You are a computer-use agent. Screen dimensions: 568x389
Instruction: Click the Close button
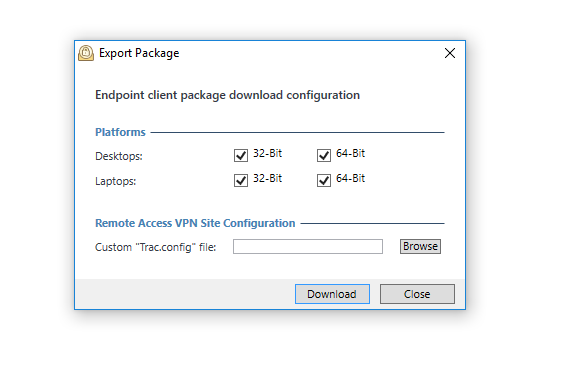[x=417, y=294]
